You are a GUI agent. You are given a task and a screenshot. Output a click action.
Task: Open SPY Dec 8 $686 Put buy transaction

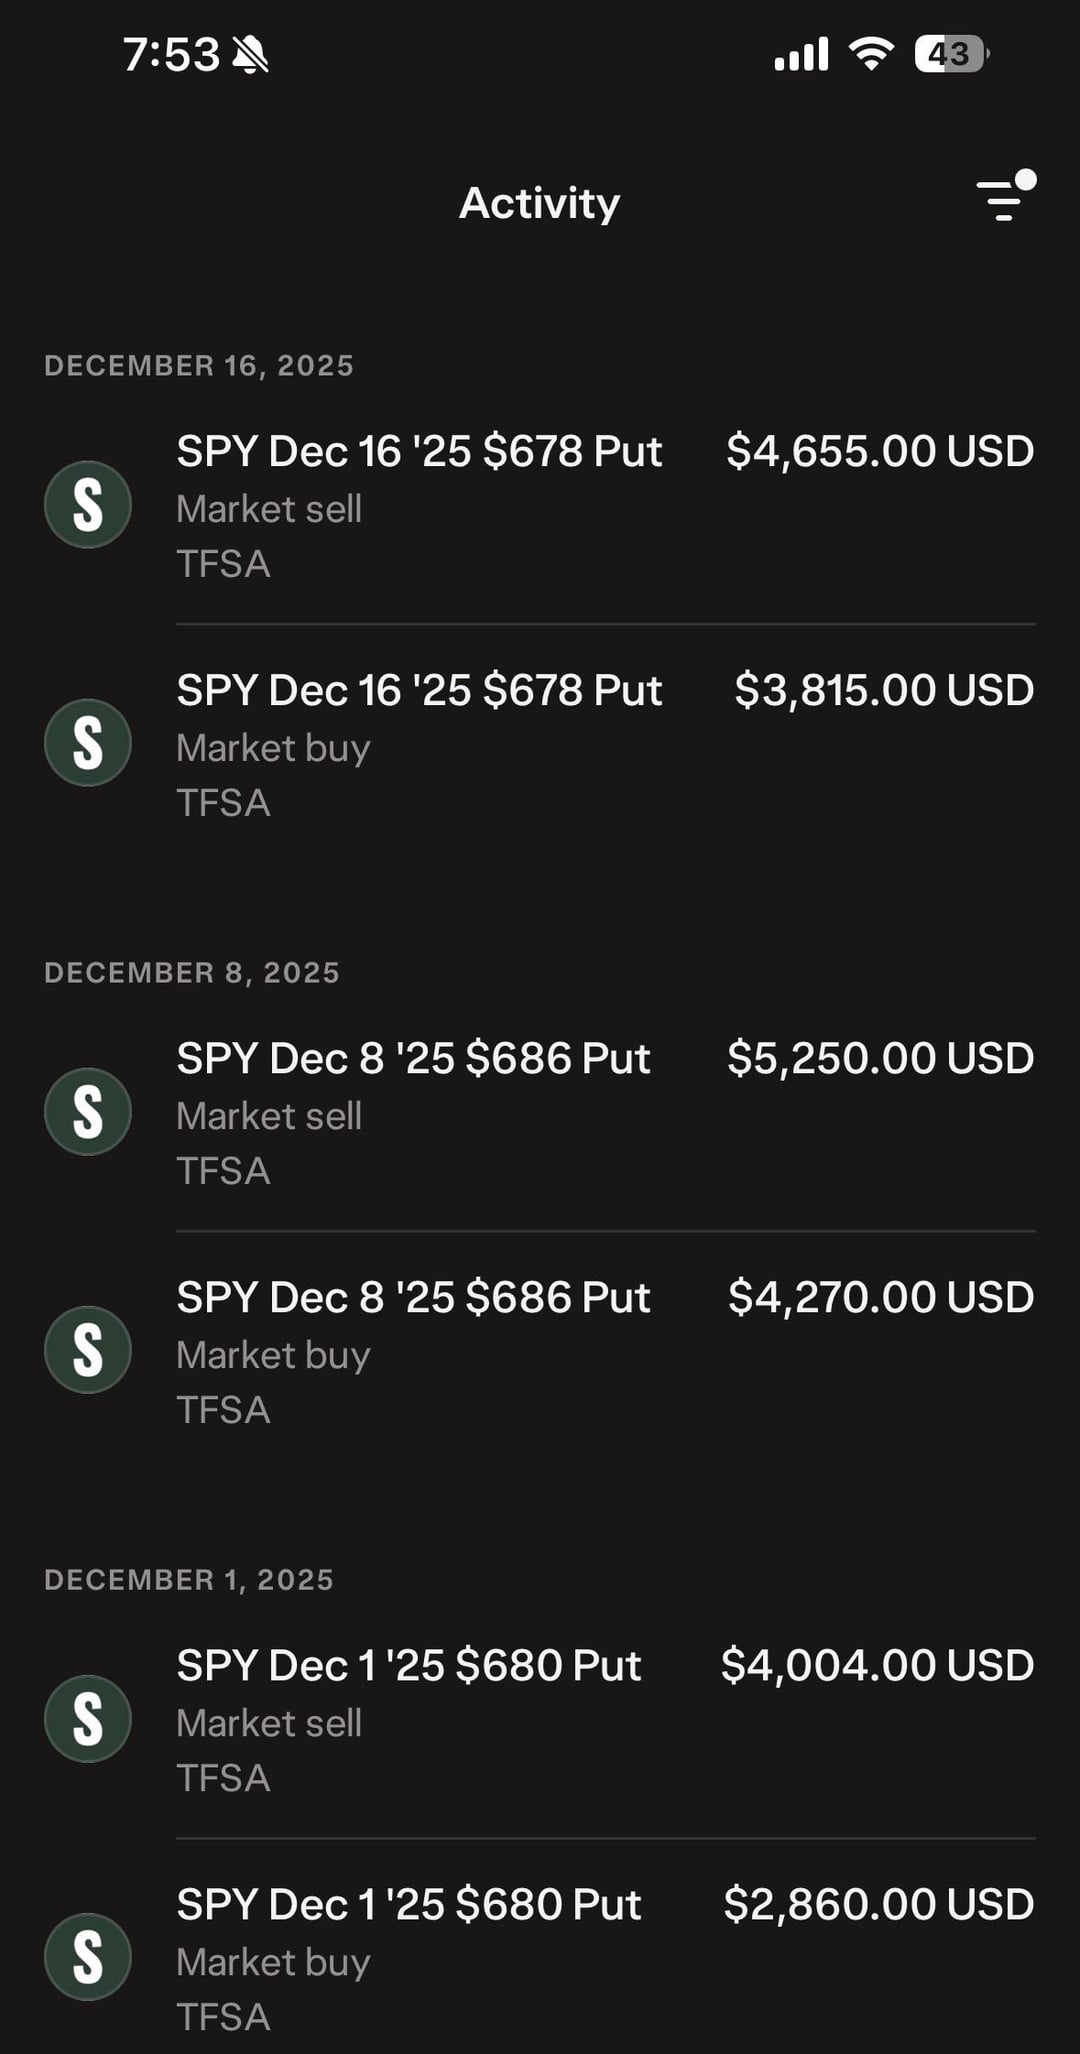413,1298
